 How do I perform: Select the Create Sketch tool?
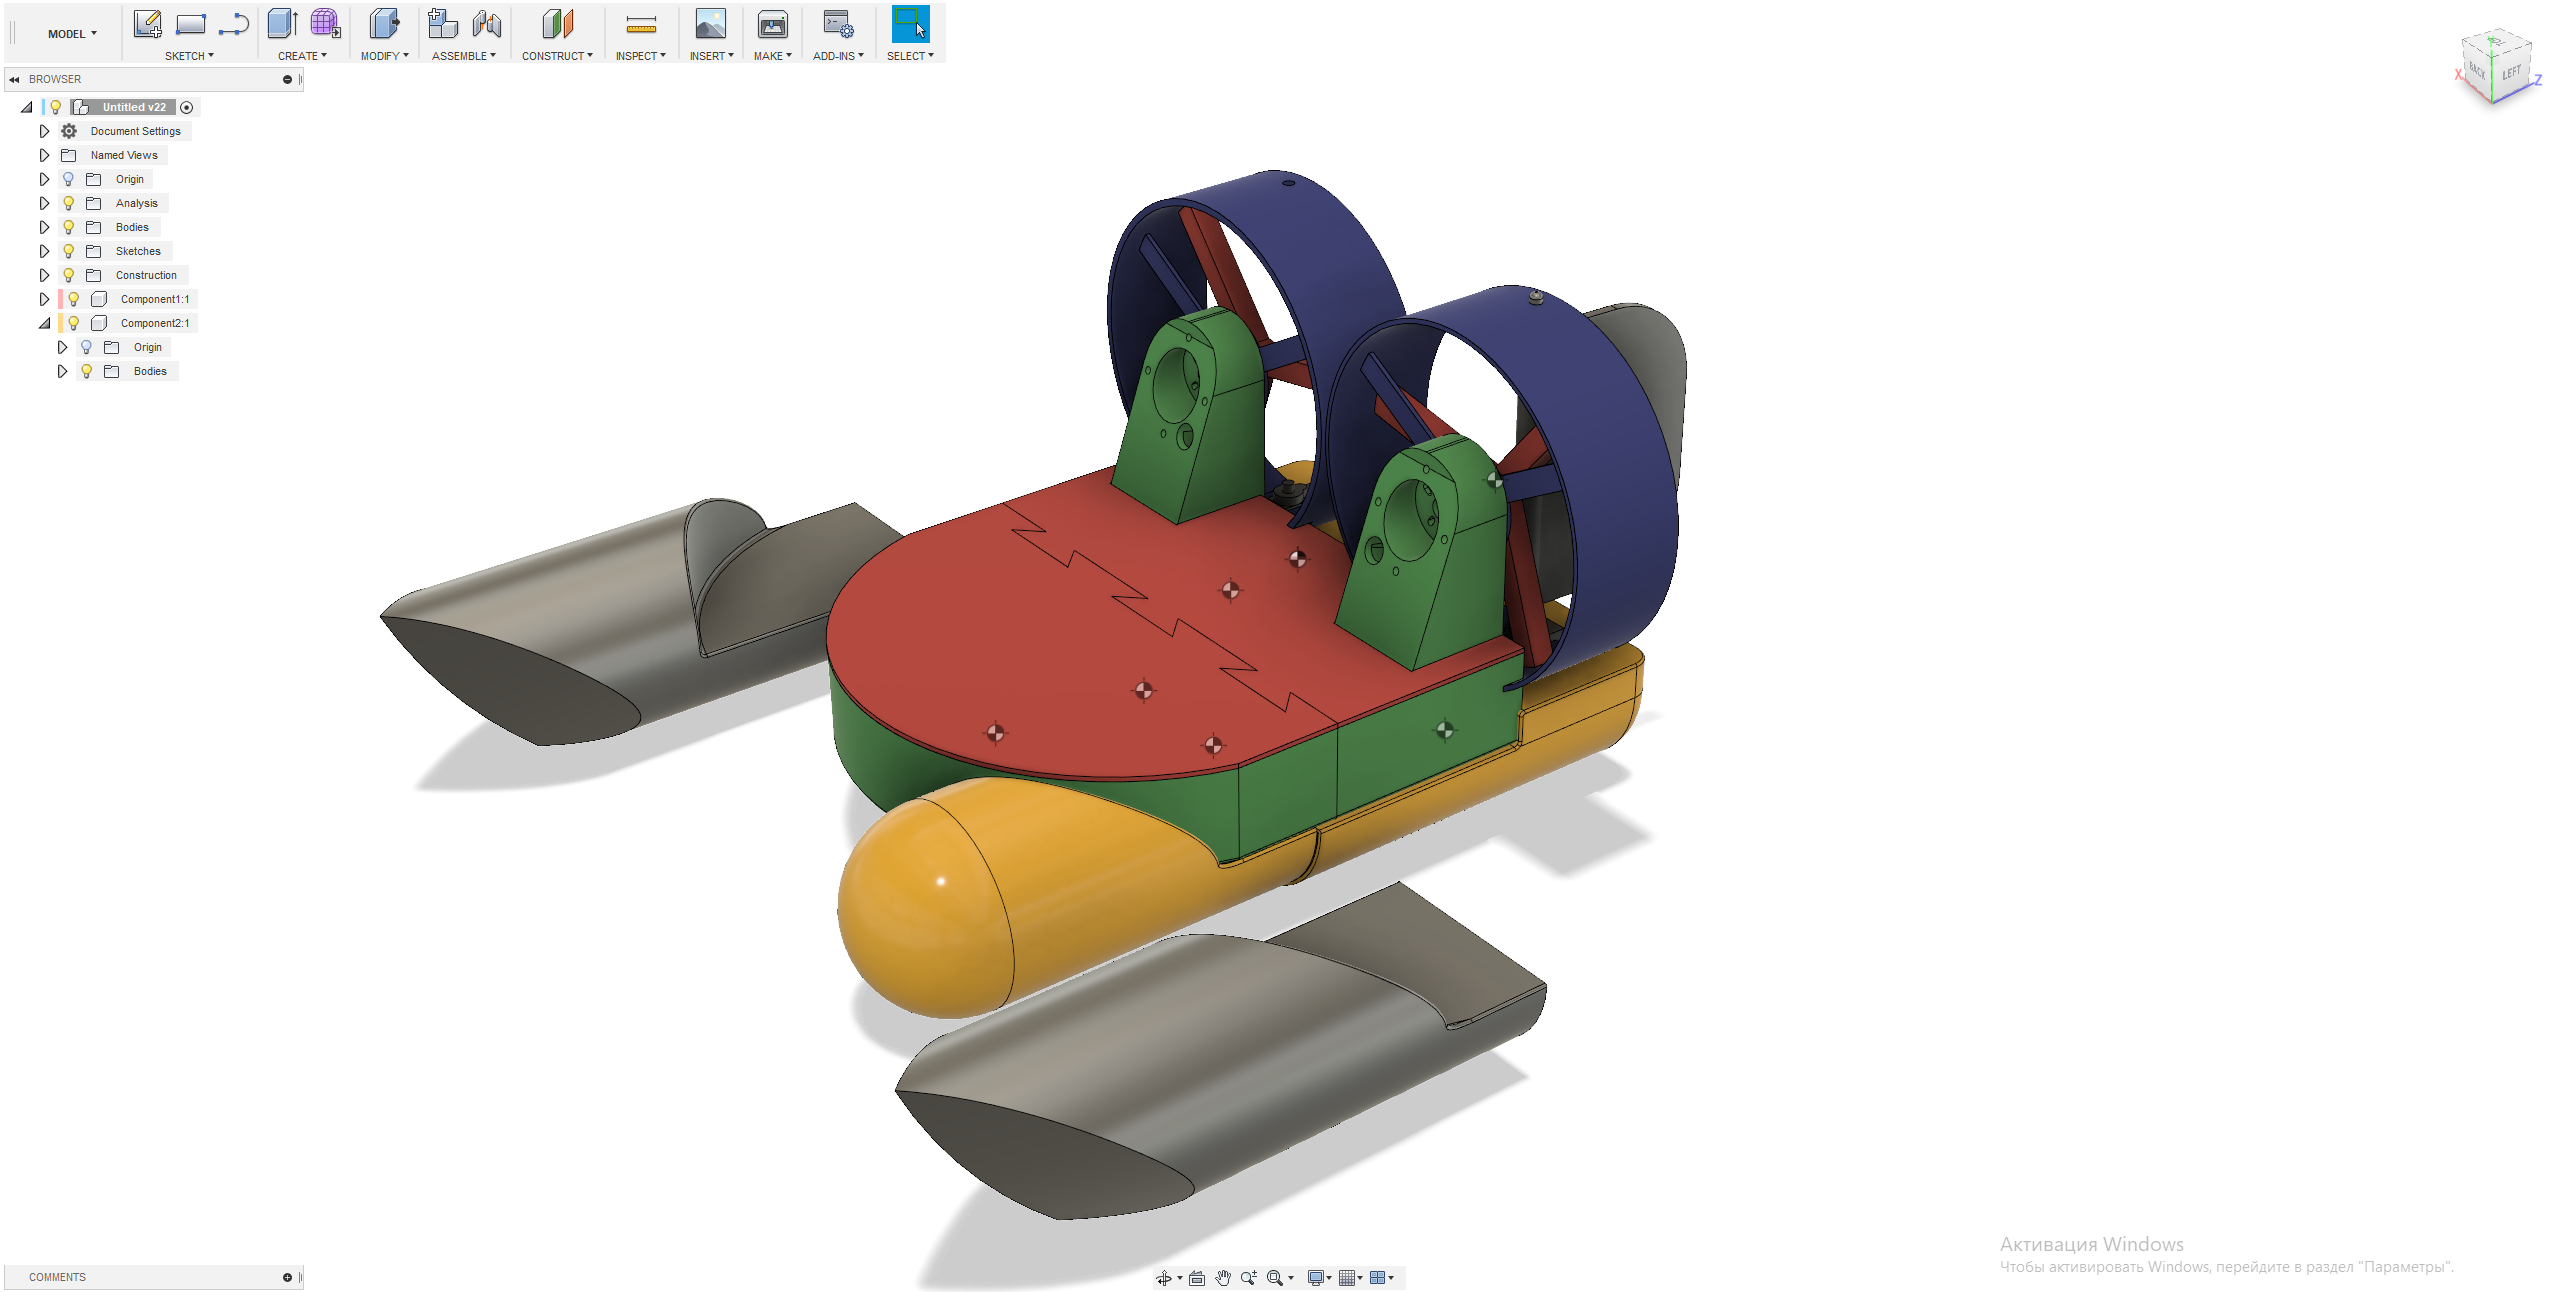click(148, 24)
